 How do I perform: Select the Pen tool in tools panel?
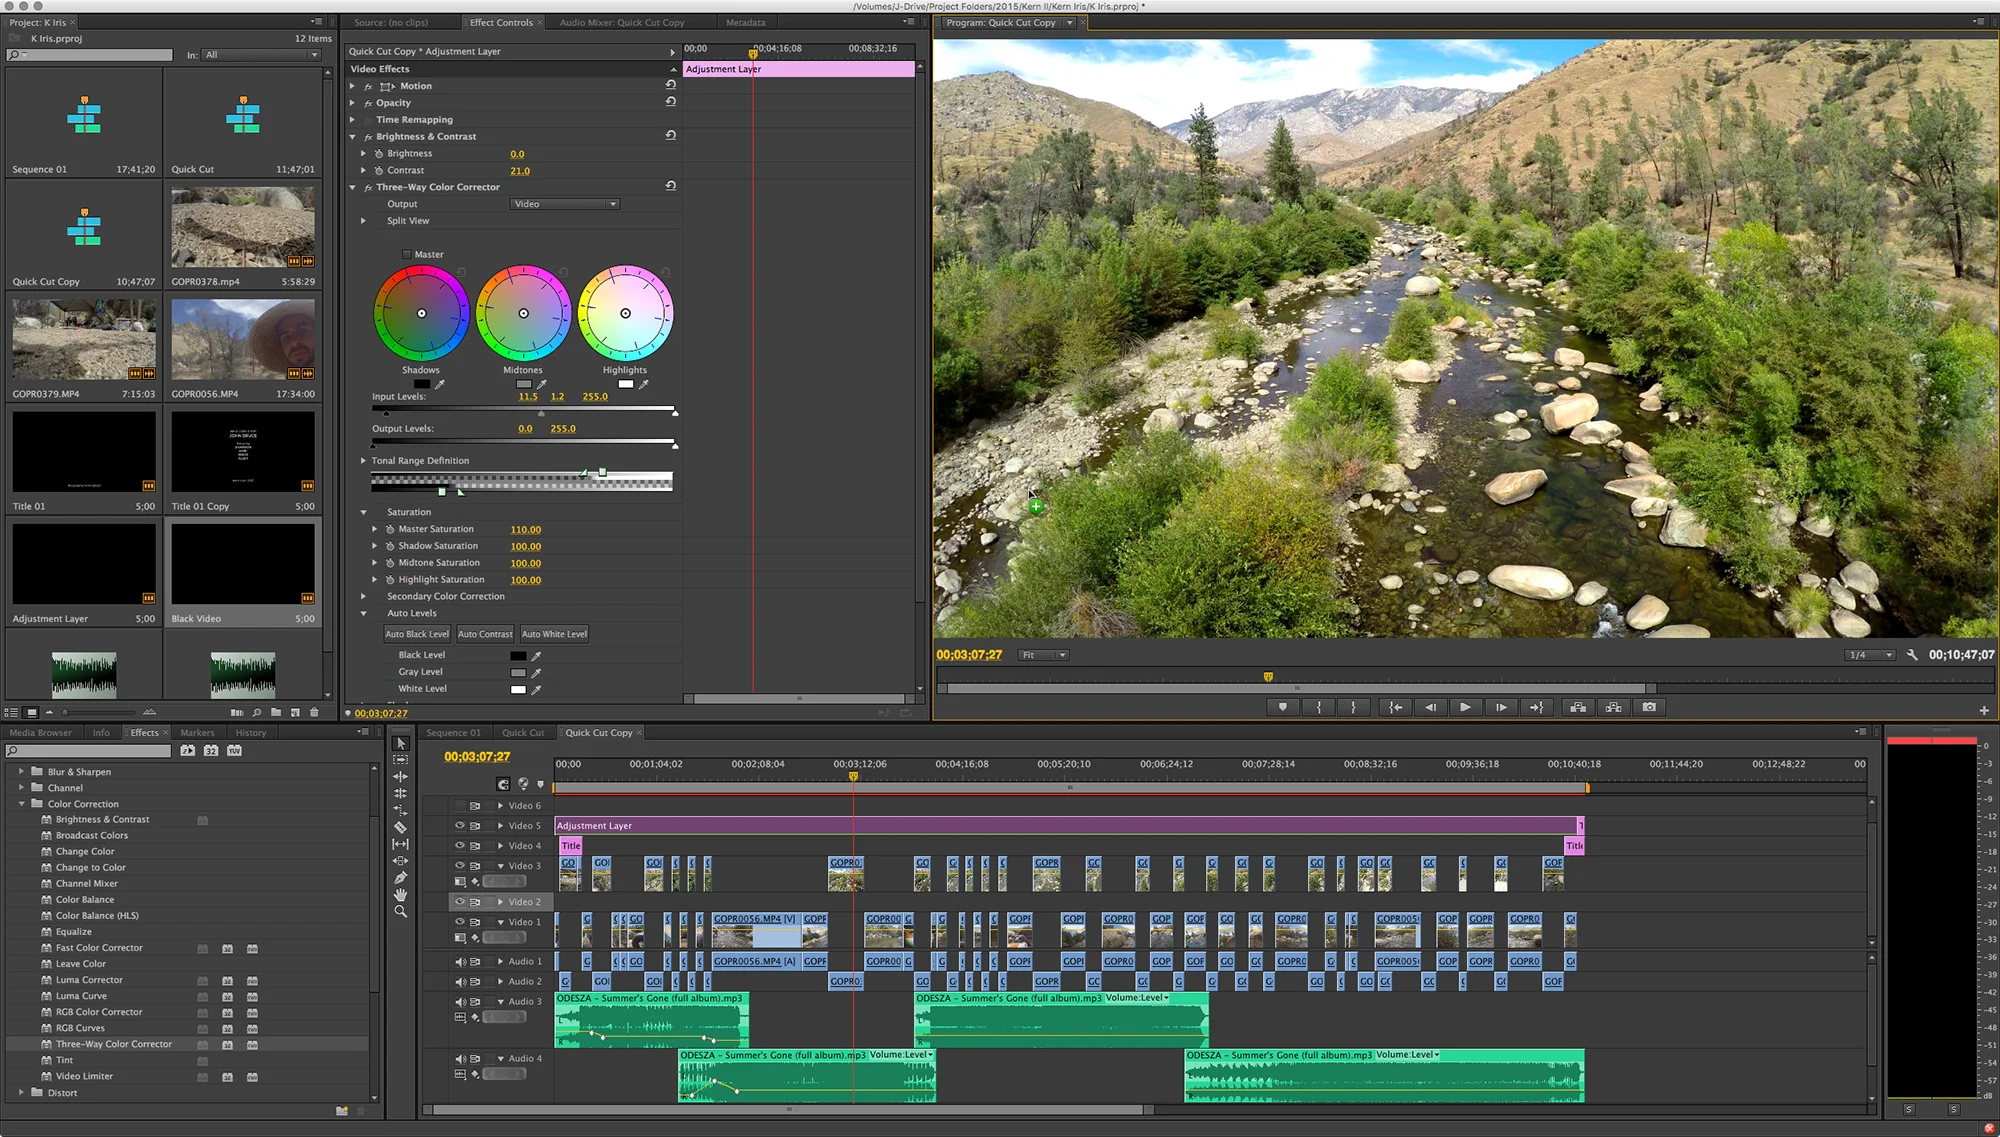400,877
